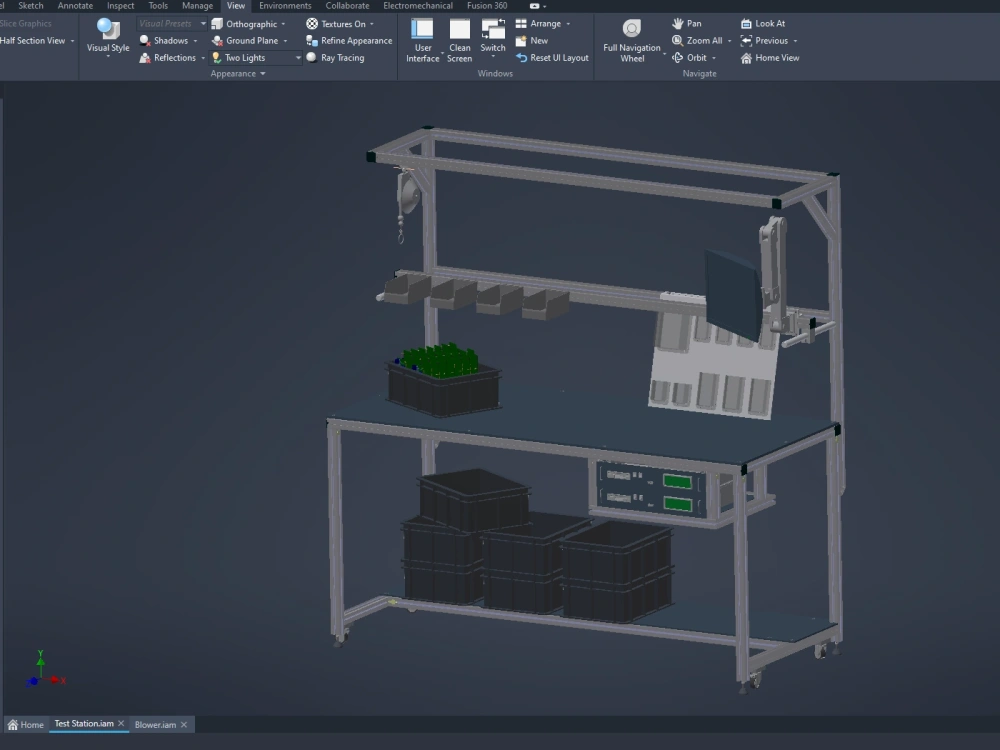1000x750 pixels.
Task: Open the Visual Style gallery
Action: (x=108, y=38)
